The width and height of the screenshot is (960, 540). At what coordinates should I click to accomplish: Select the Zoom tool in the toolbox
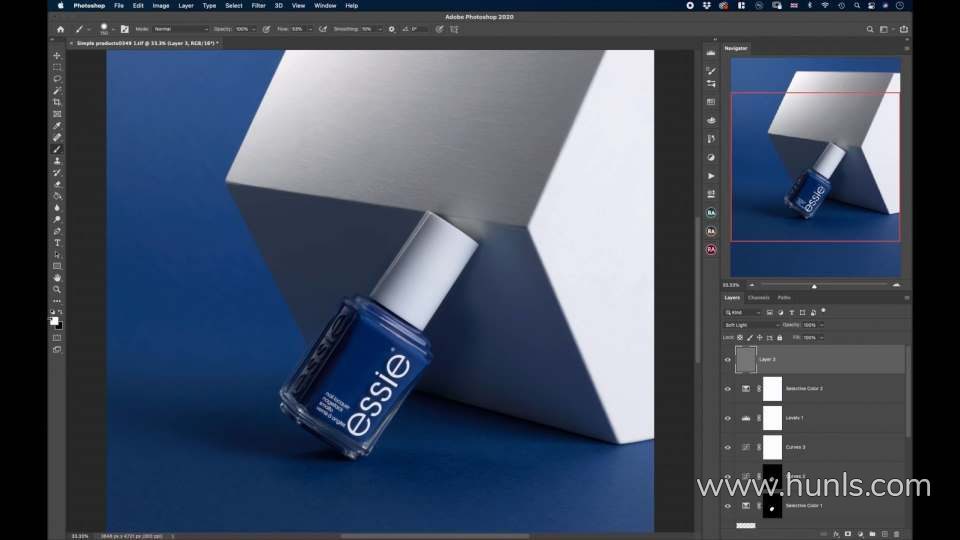pyautogui.click(x=57, y=289)
